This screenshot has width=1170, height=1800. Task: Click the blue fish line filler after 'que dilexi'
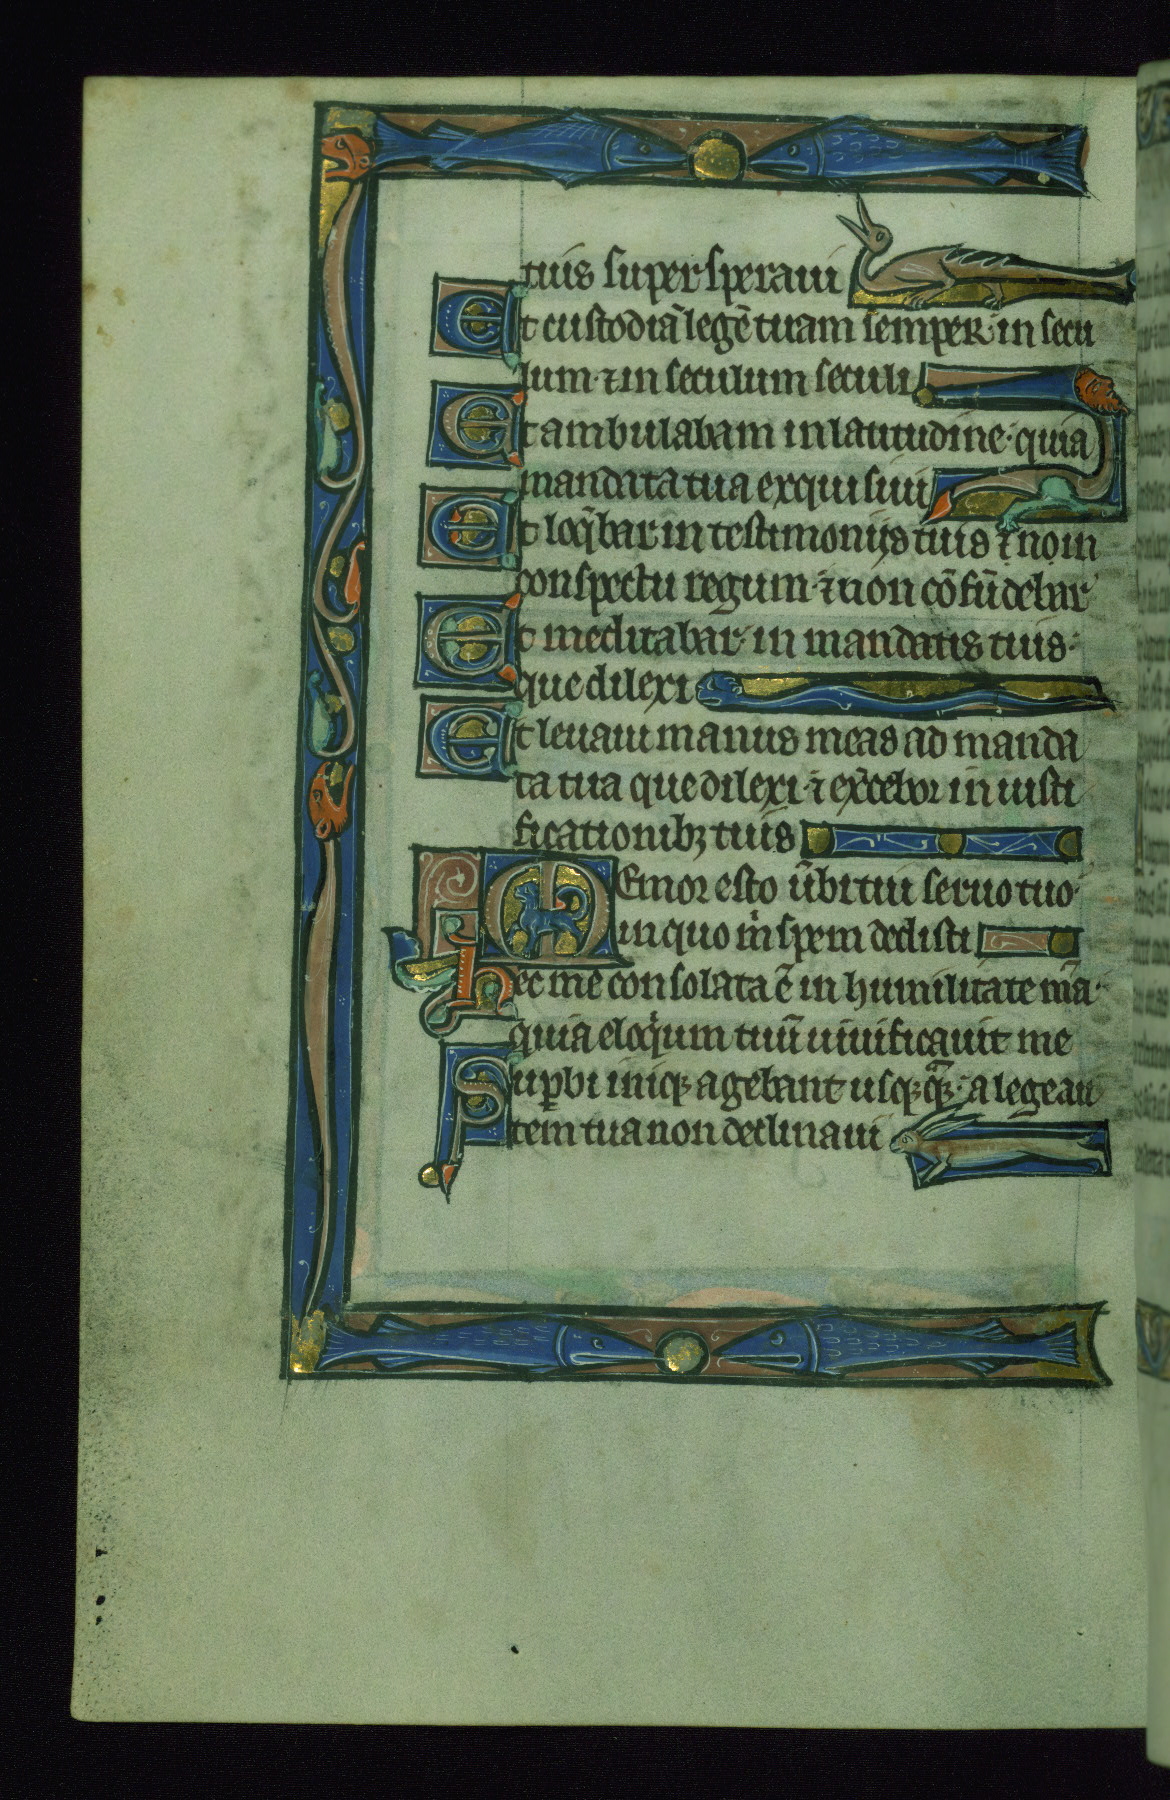(900, 692)
